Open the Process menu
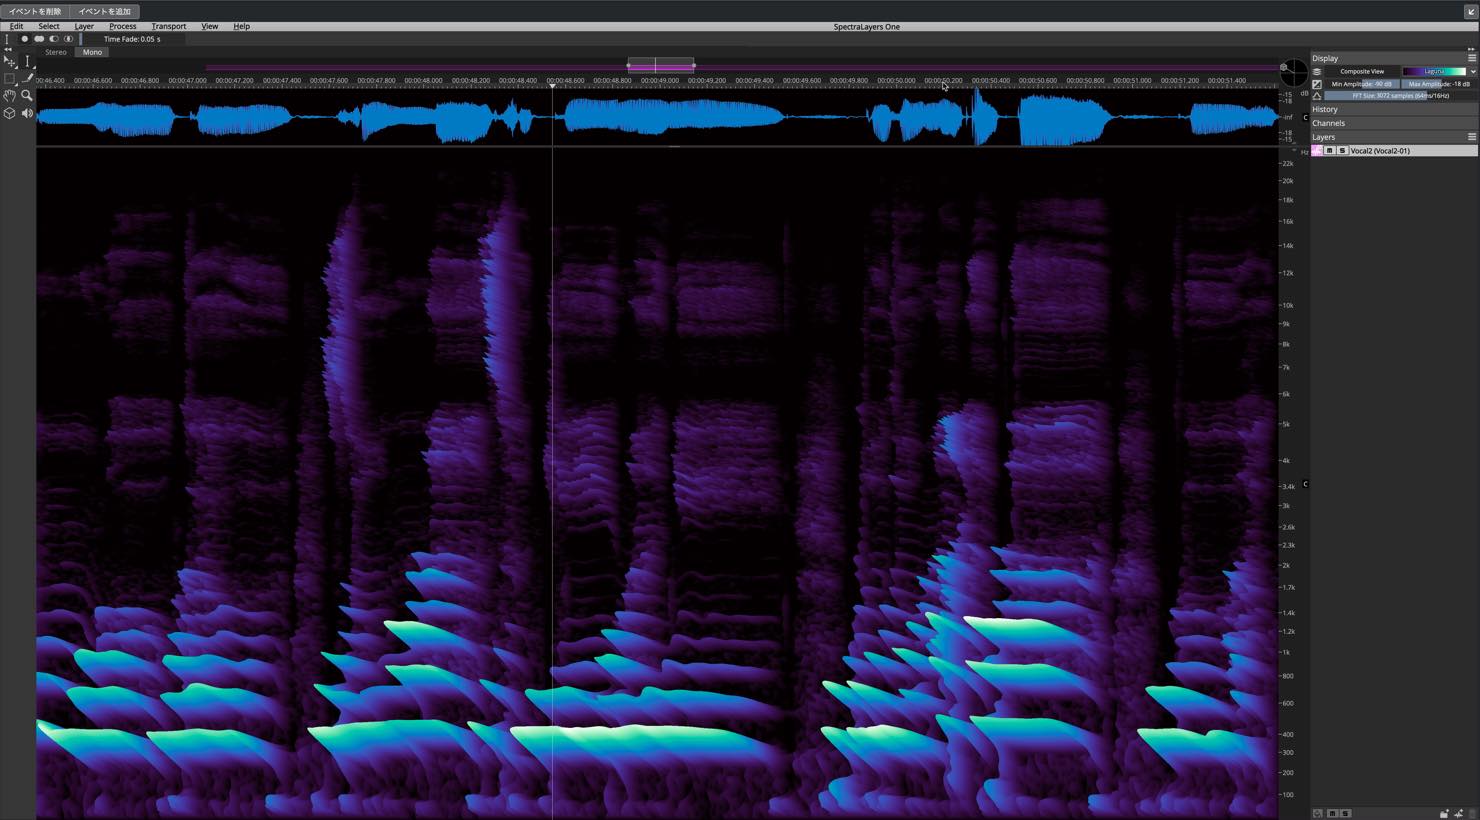1480x820 pixels. [122, 26]
